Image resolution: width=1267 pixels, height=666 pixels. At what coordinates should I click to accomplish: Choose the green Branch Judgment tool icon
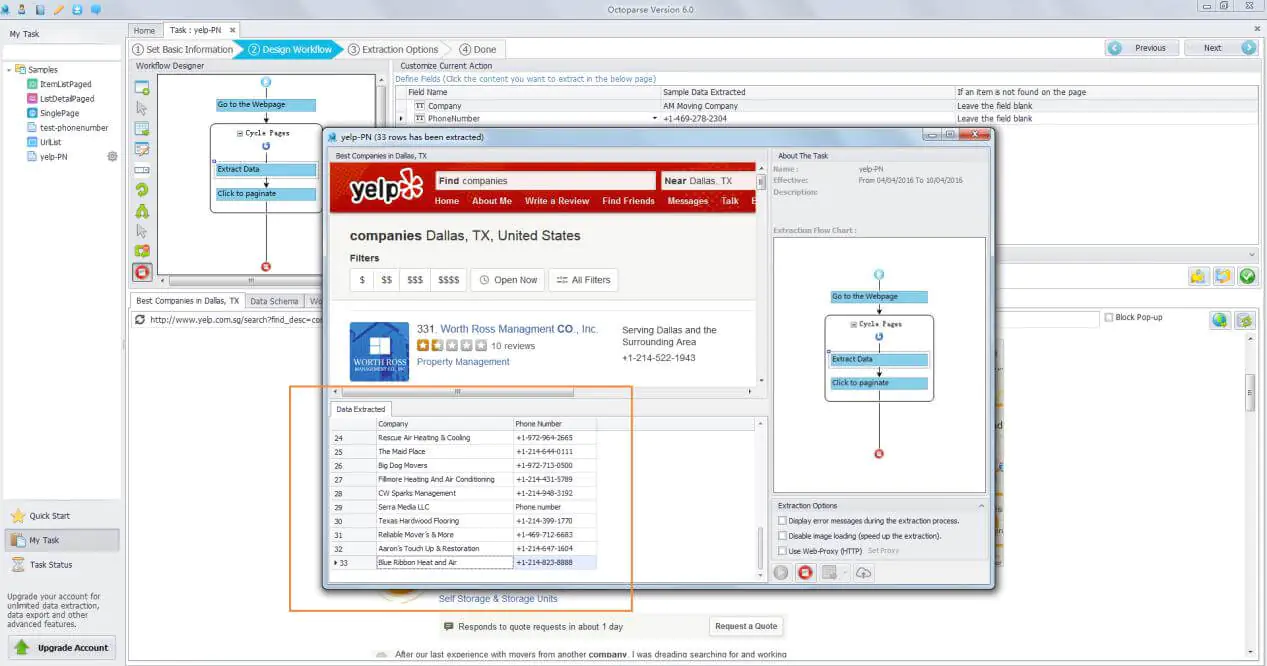point(142,211)
